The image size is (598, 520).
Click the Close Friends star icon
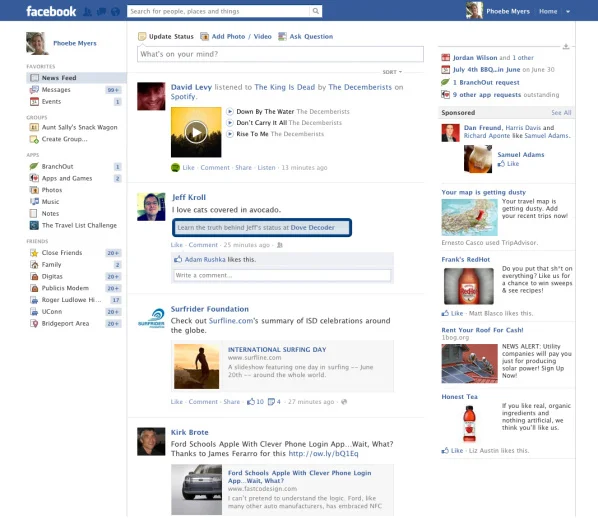[x=34, y=253]
